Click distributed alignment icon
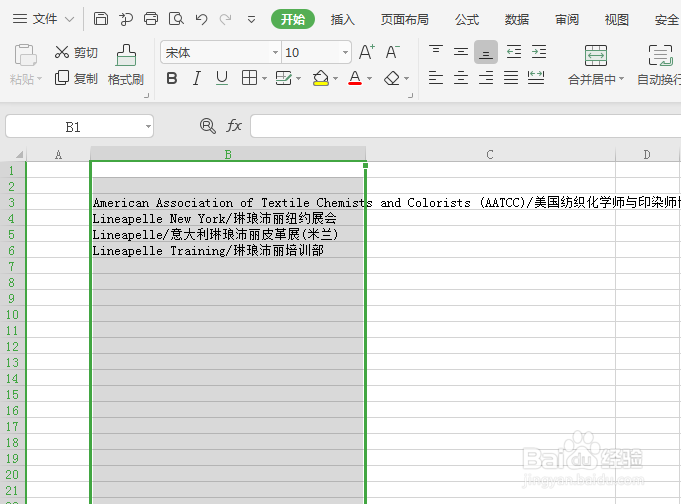The image size is (681, 504). [536, 78]
